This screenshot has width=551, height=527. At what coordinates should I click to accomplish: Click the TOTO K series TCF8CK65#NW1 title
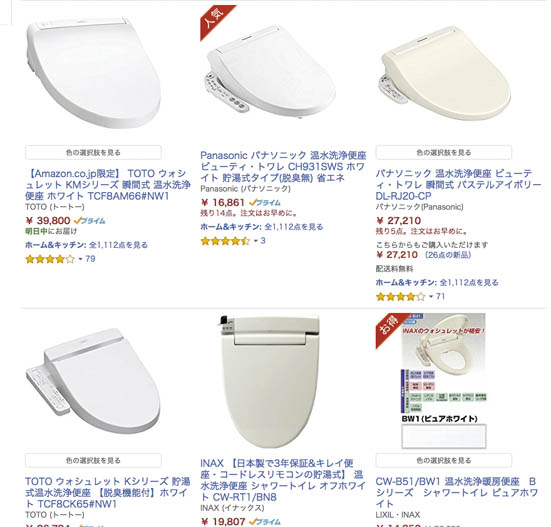tap(108, 492)
